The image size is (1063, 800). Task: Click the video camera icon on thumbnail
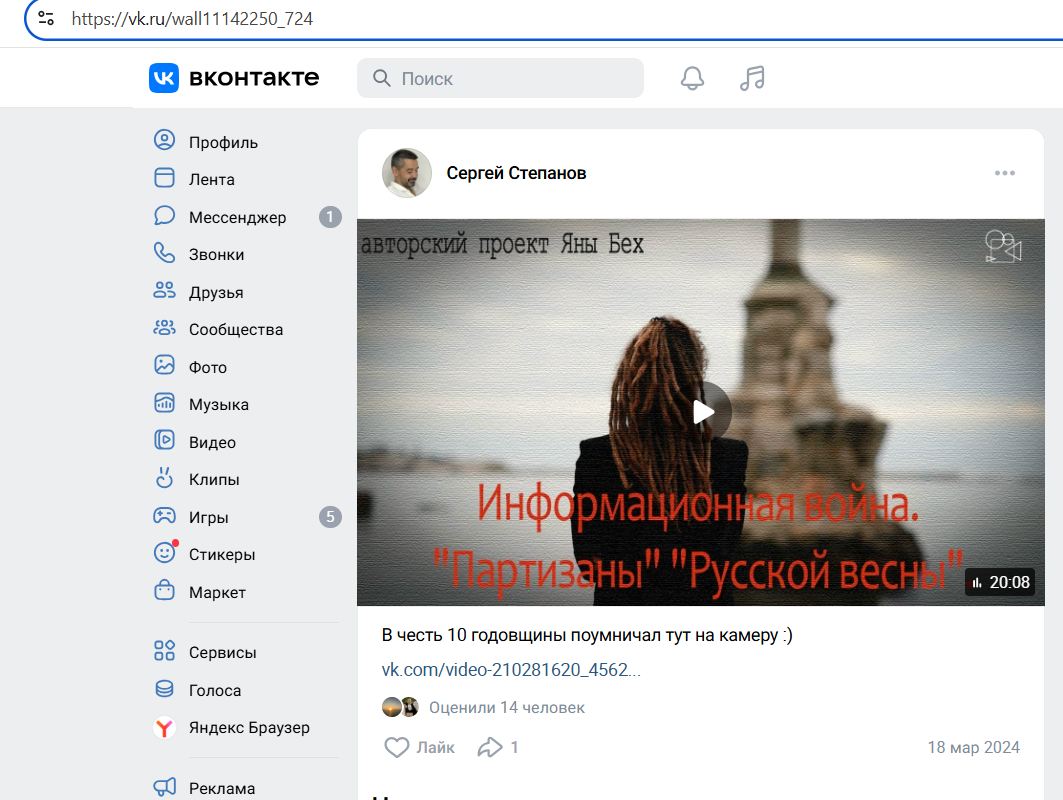(x=1003, y=247)
